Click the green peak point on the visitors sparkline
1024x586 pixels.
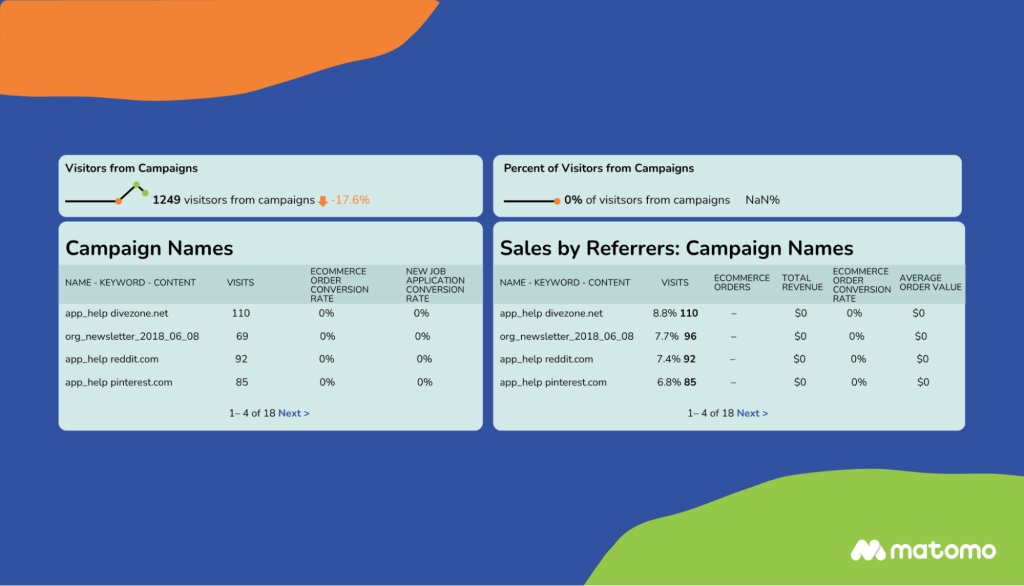(x=136, y=184)
